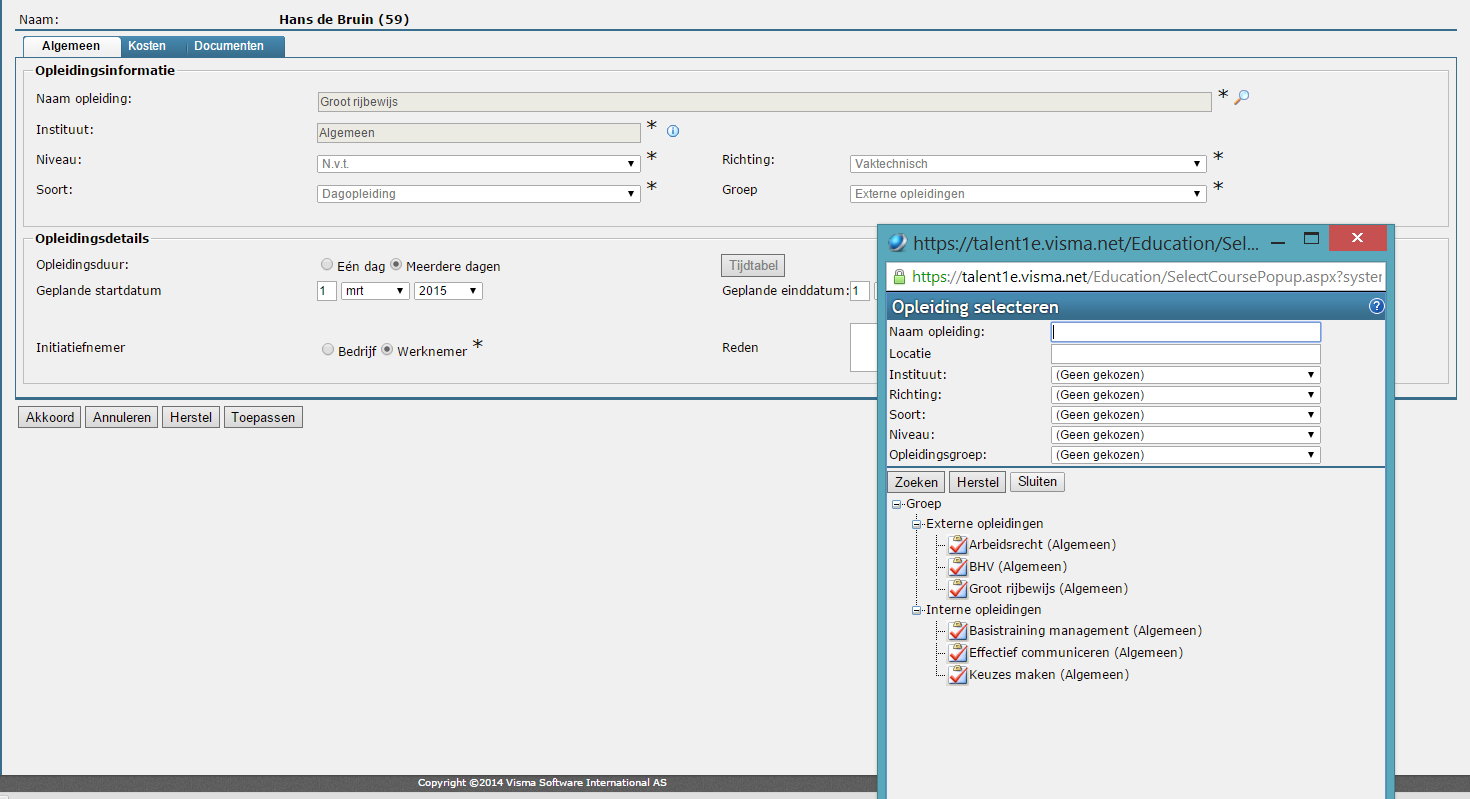Click the Zoeken button in popup
Viewport: 1470px width, 799px height.
click(917, 482)
